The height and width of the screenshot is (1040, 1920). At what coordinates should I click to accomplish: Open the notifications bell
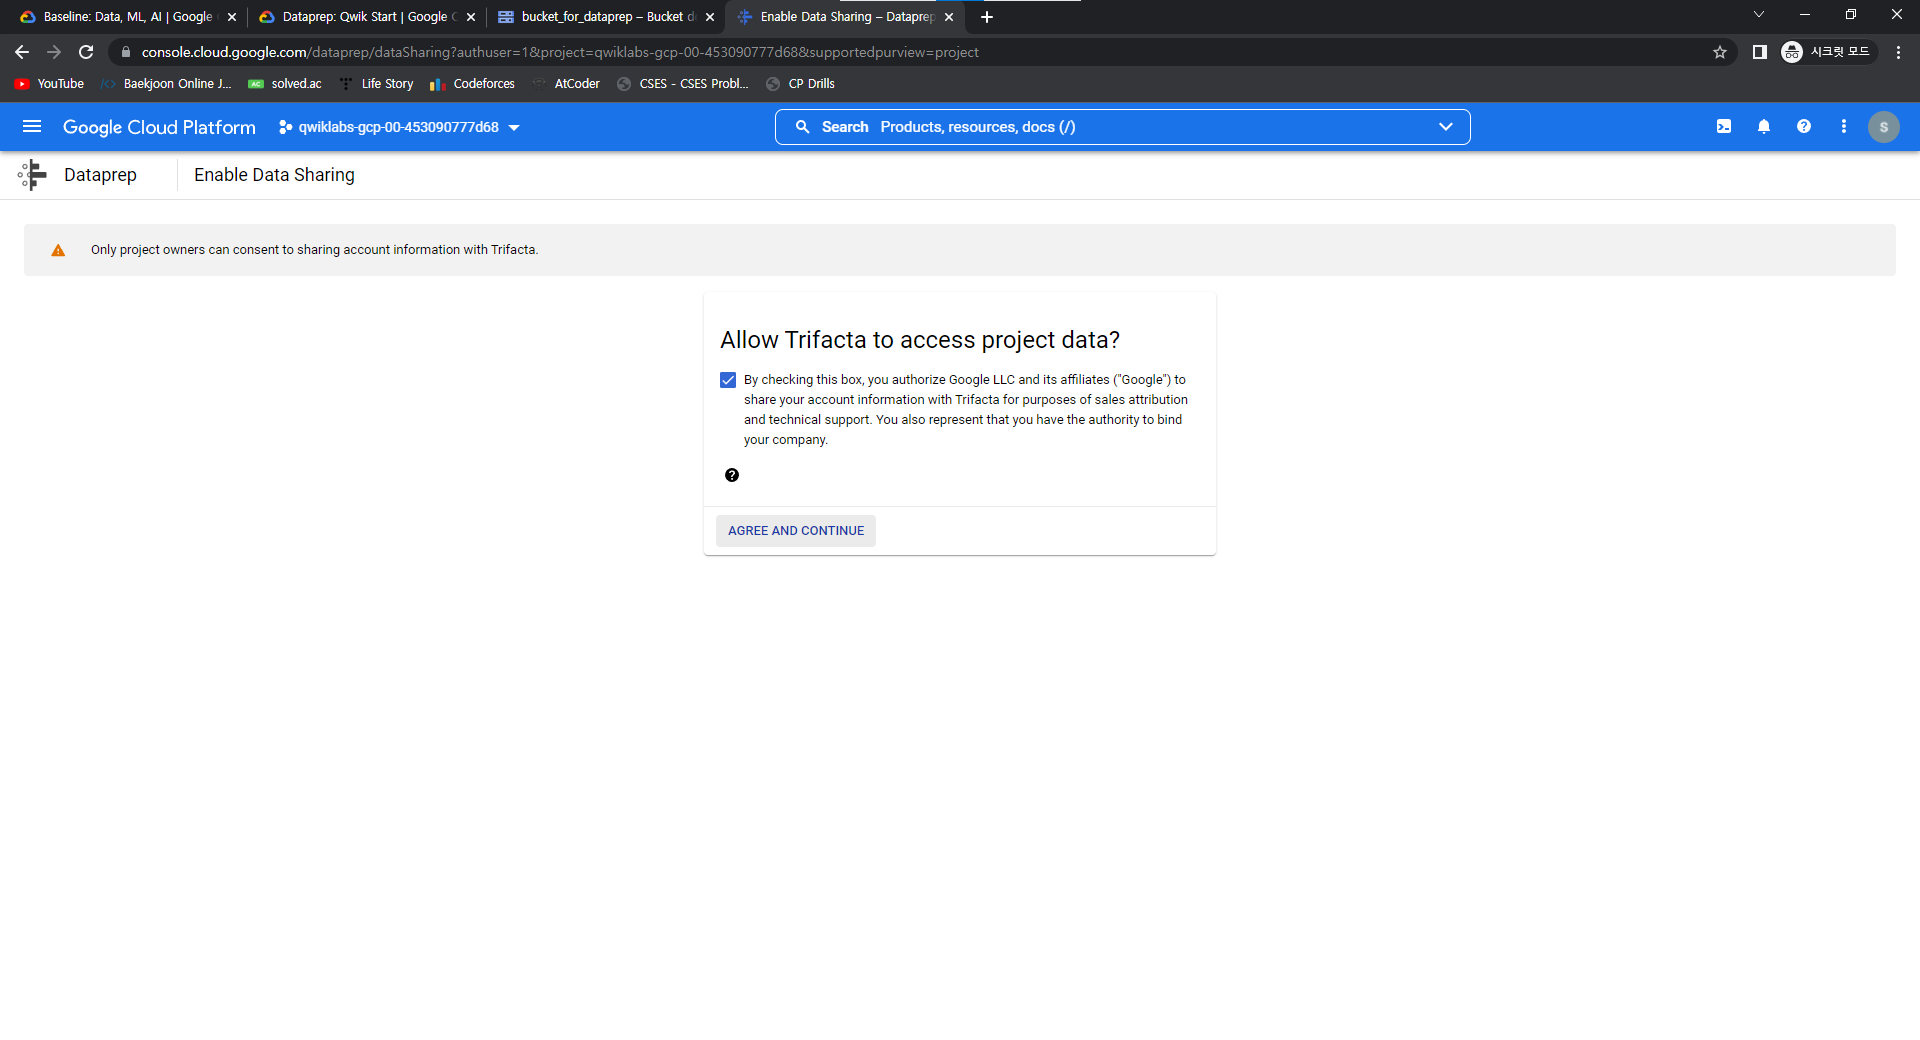click(1764, 127)
